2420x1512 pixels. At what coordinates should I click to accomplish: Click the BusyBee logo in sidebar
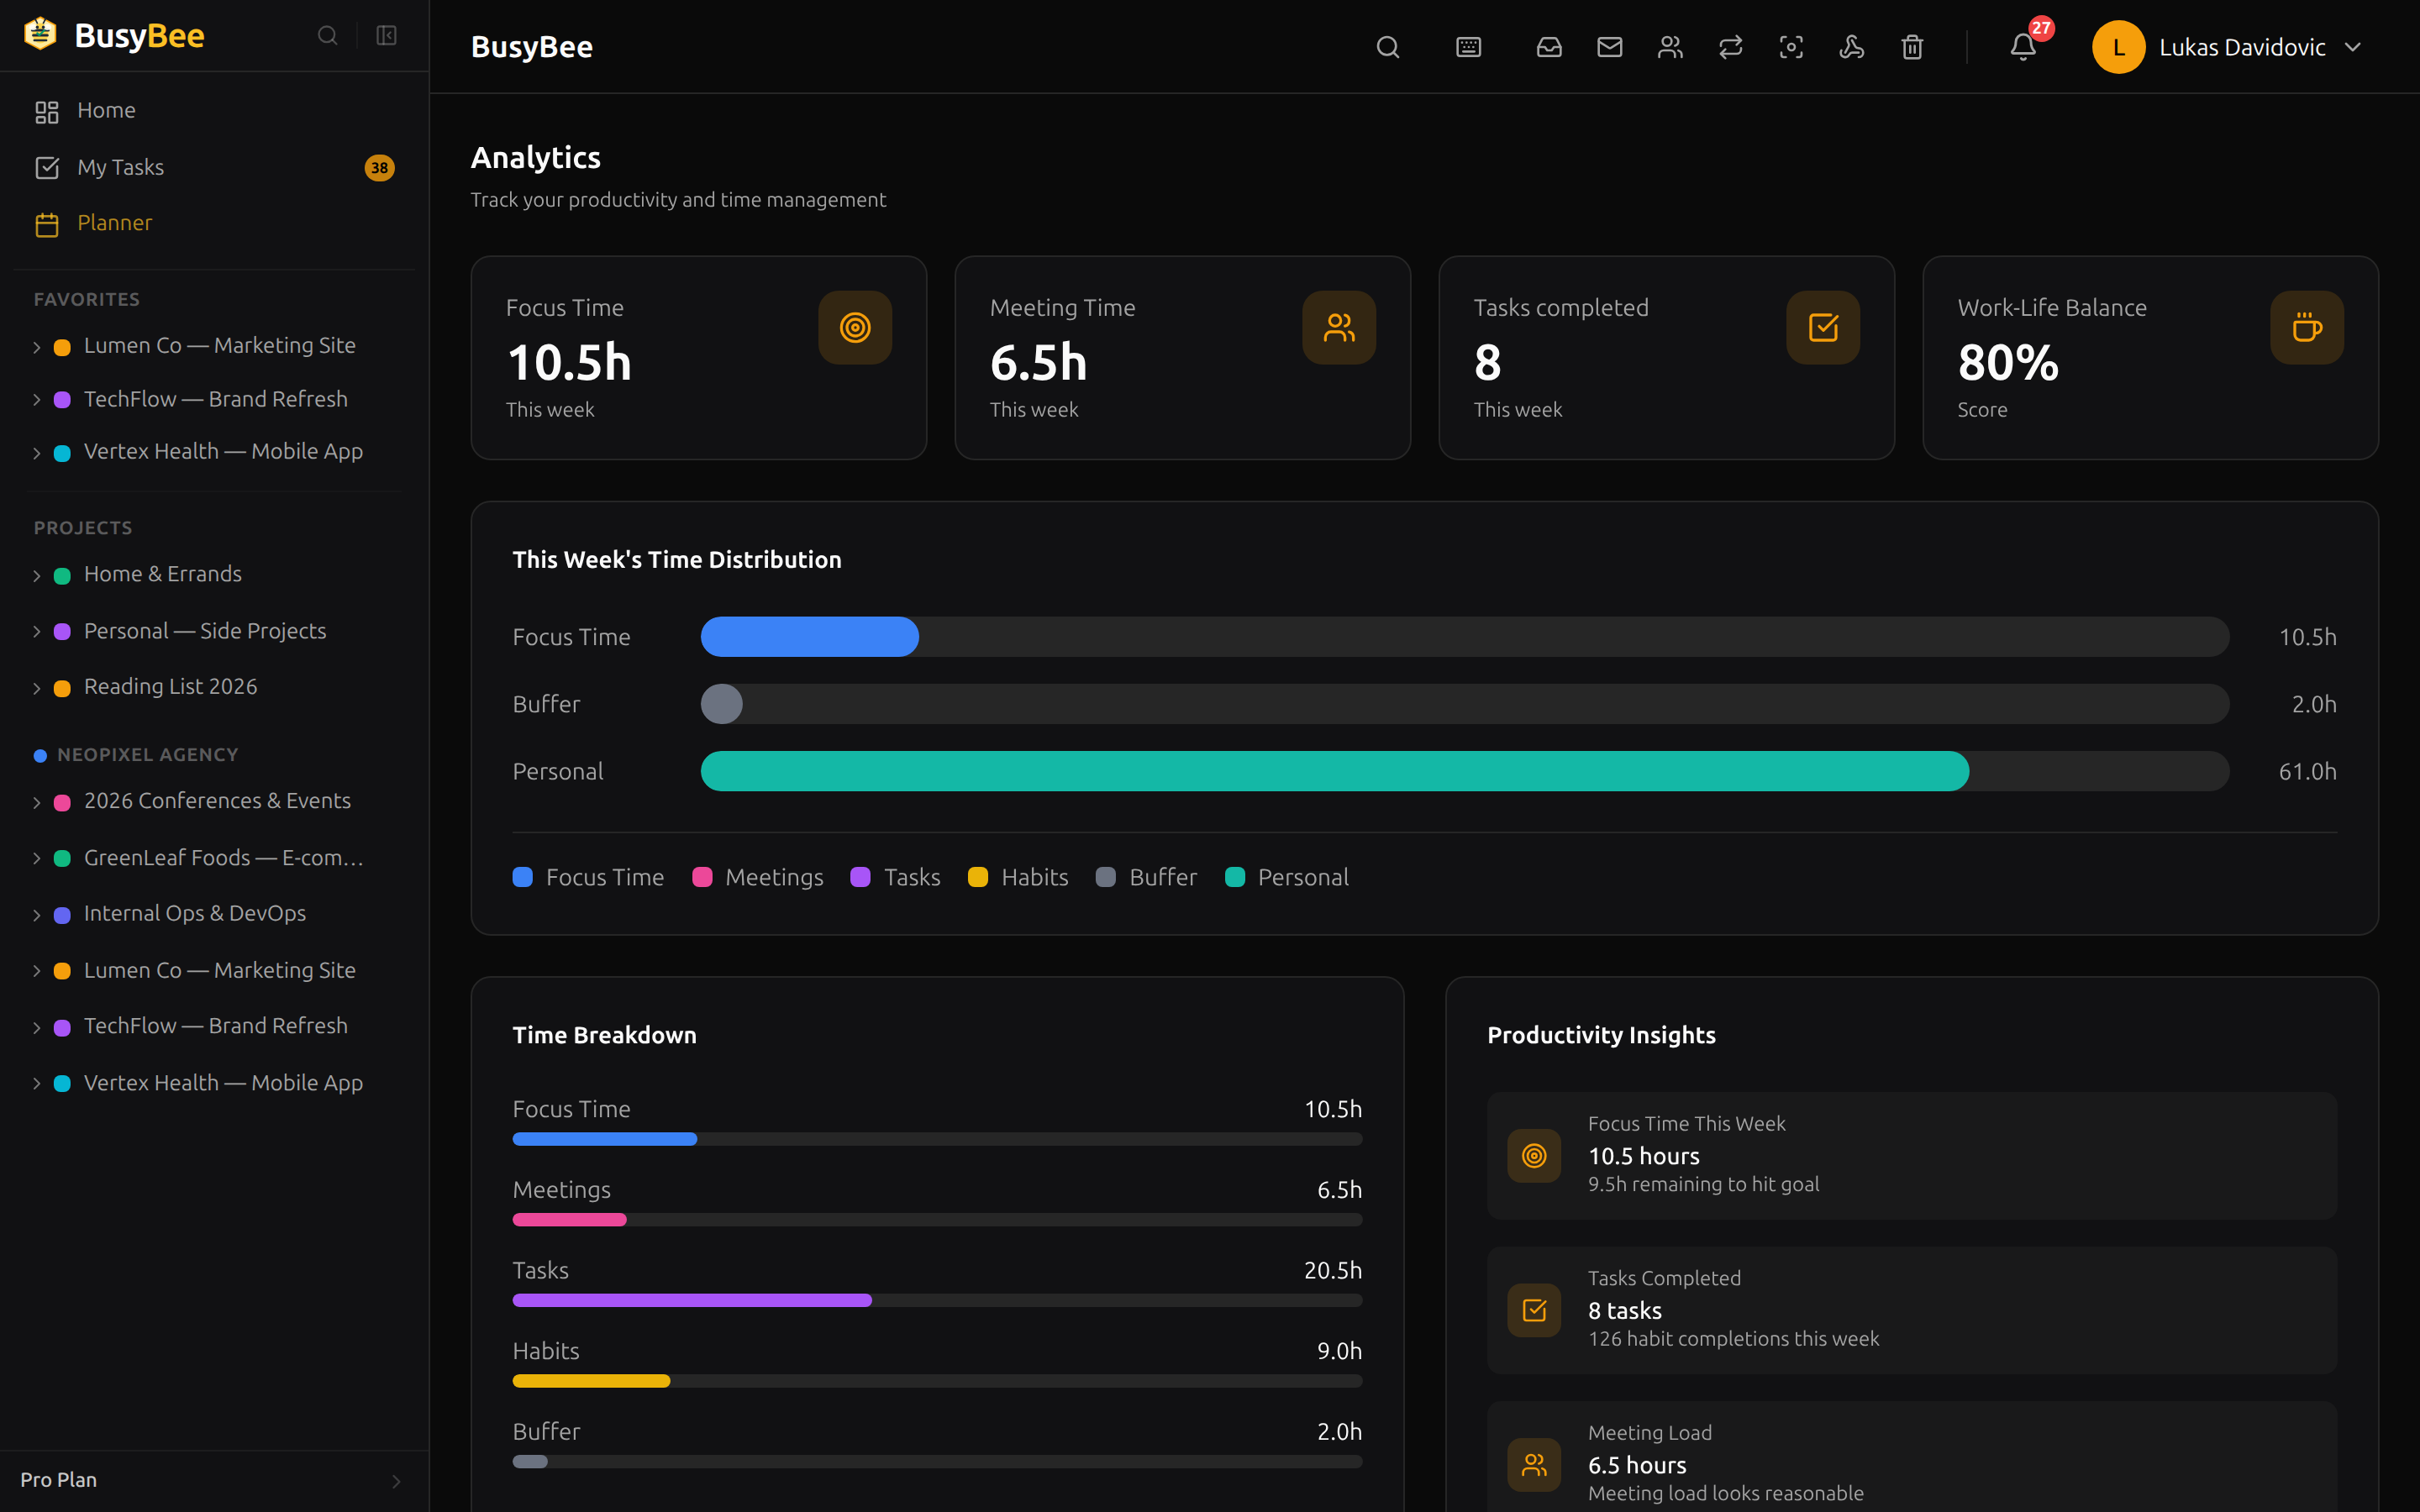coord(113,35)
